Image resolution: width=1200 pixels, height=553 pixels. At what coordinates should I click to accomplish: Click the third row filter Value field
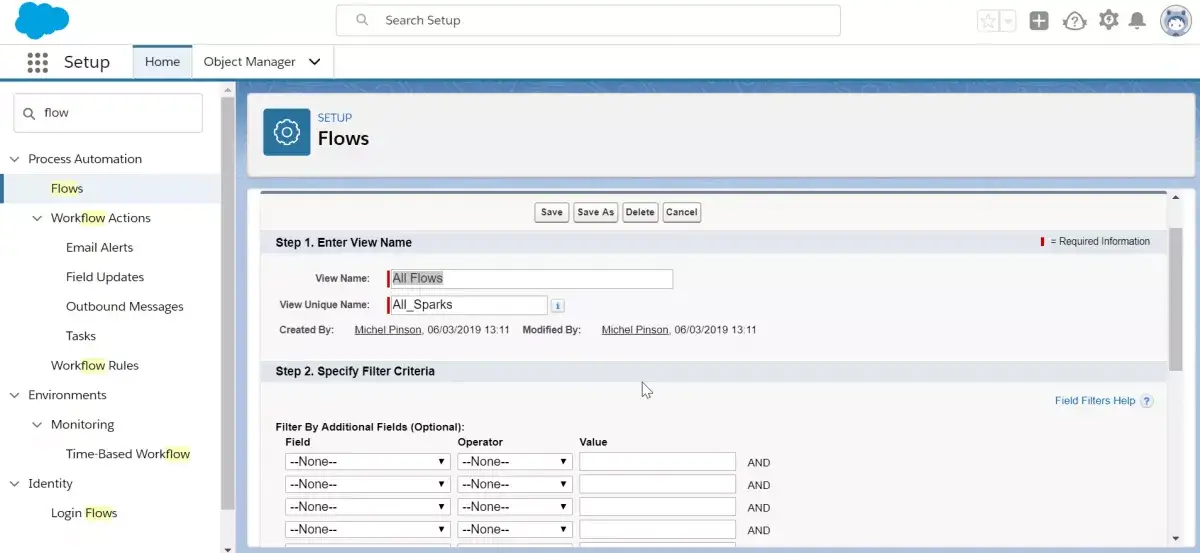click(x=658, y=507)
